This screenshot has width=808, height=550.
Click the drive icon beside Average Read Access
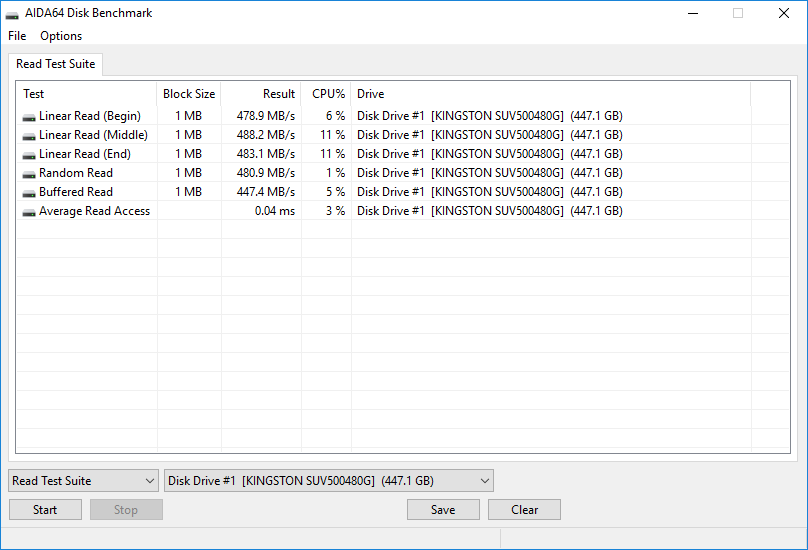(x=29, y=212)
